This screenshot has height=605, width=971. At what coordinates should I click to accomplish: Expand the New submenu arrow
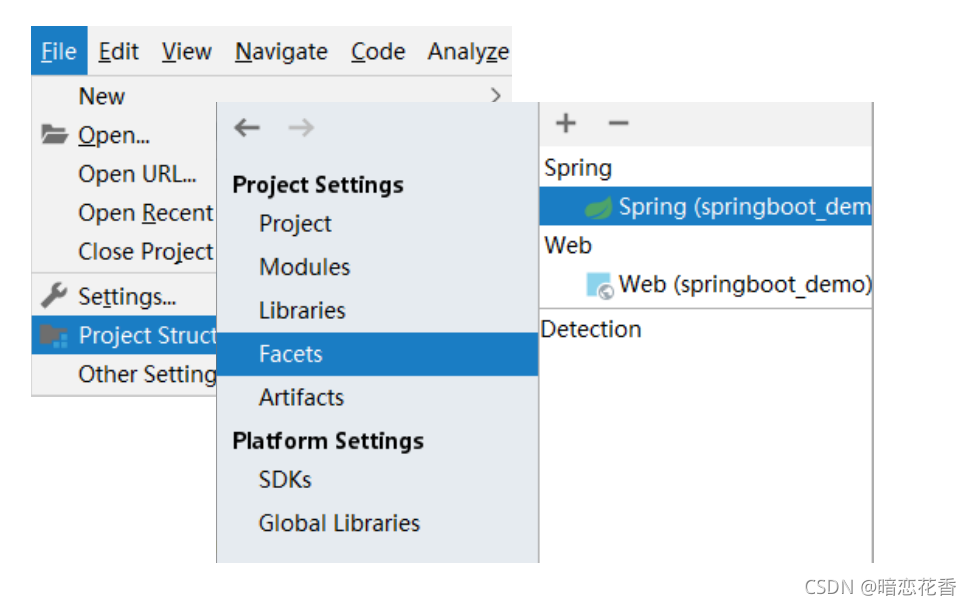(x=496, y=96)
